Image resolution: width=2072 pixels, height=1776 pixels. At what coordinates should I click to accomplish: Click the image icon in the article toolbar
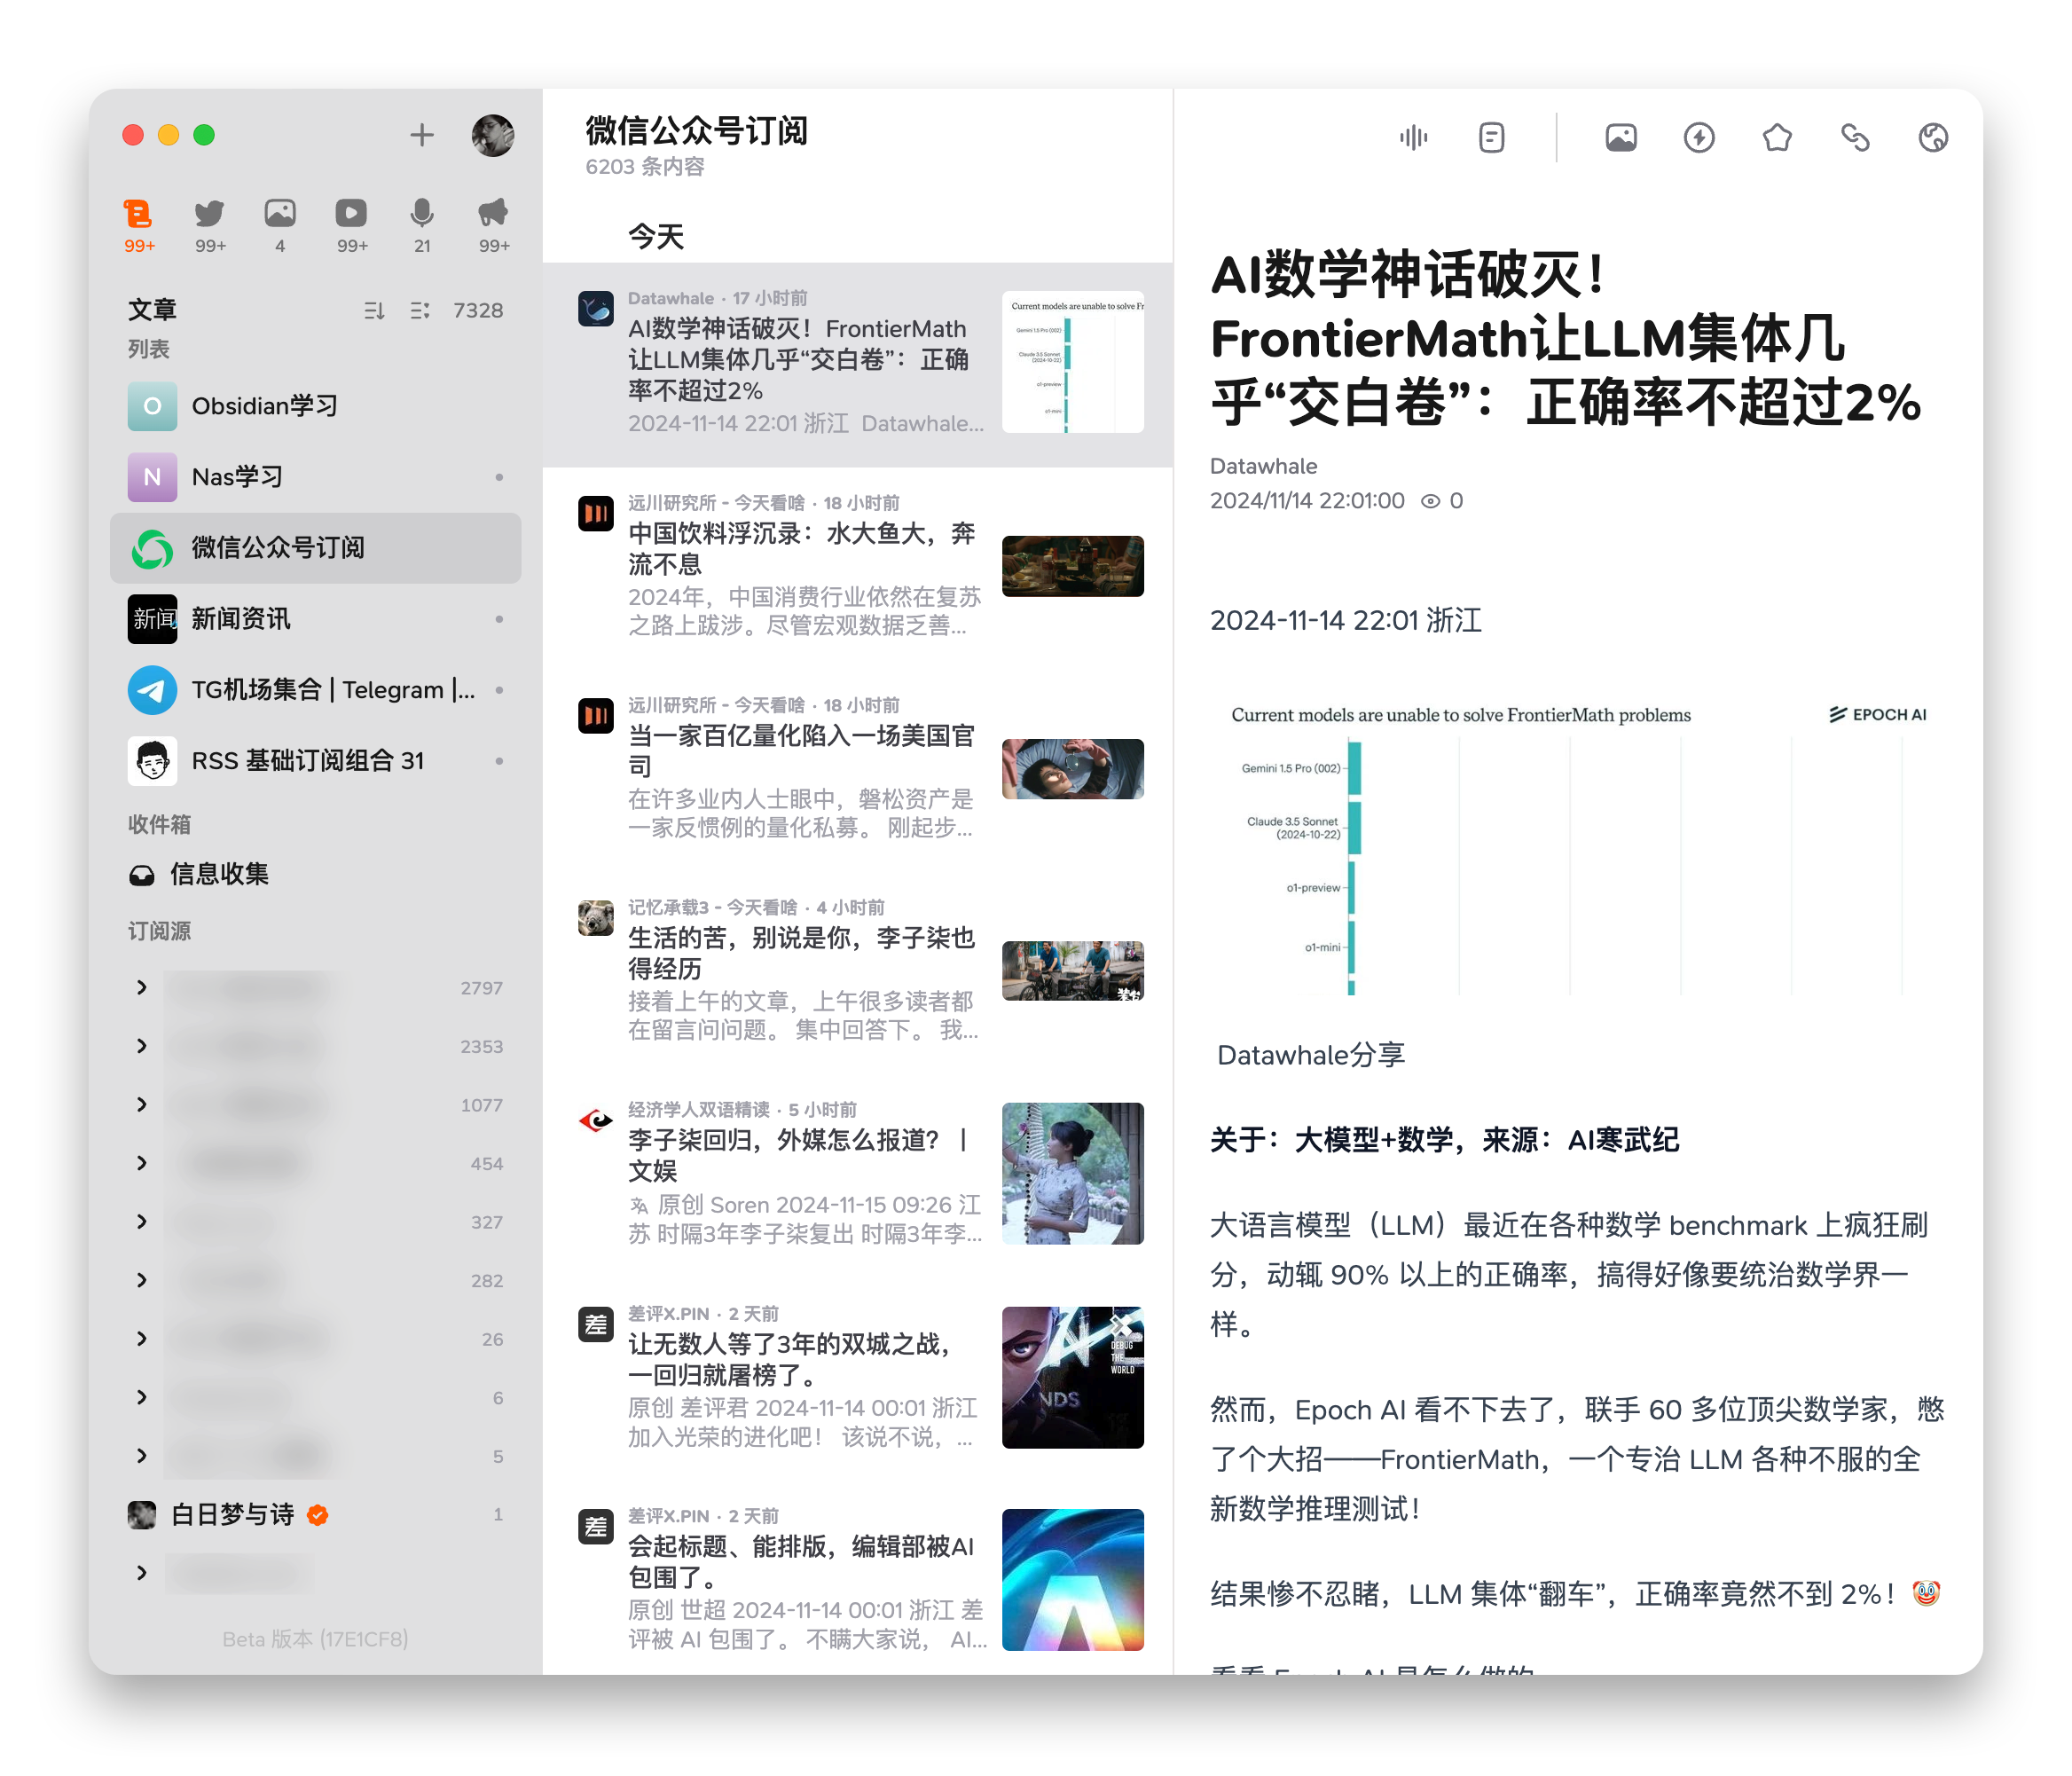(1620, 137)
